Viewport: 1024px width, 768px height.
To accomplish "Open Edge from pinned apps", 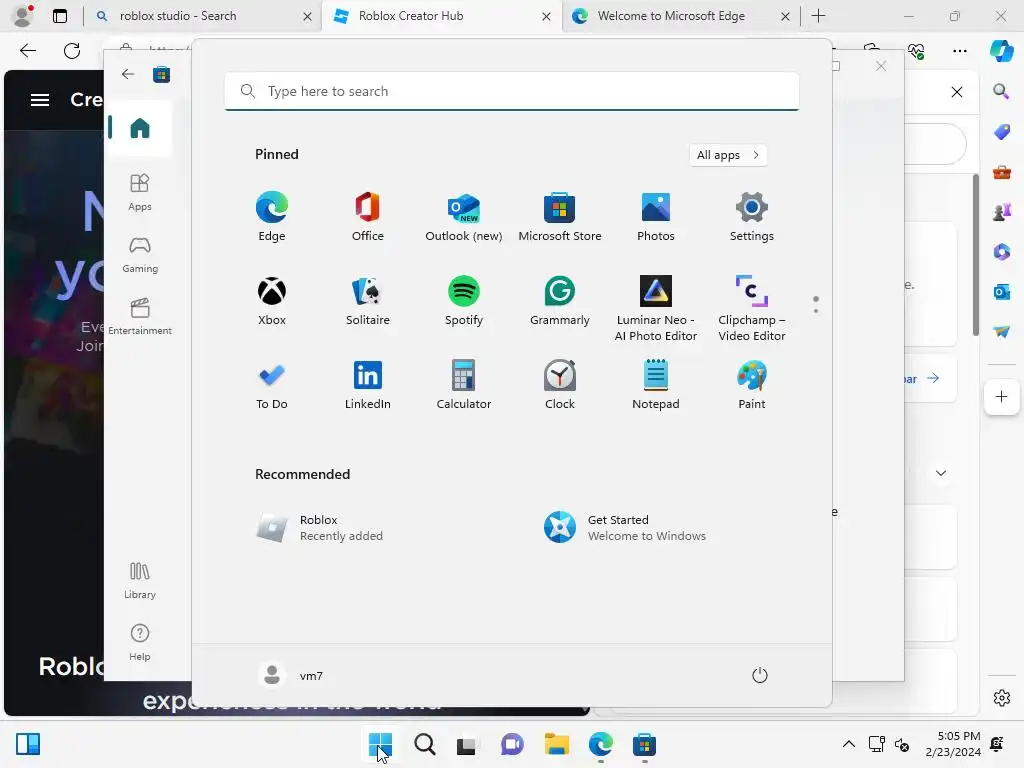I will 272,217.
